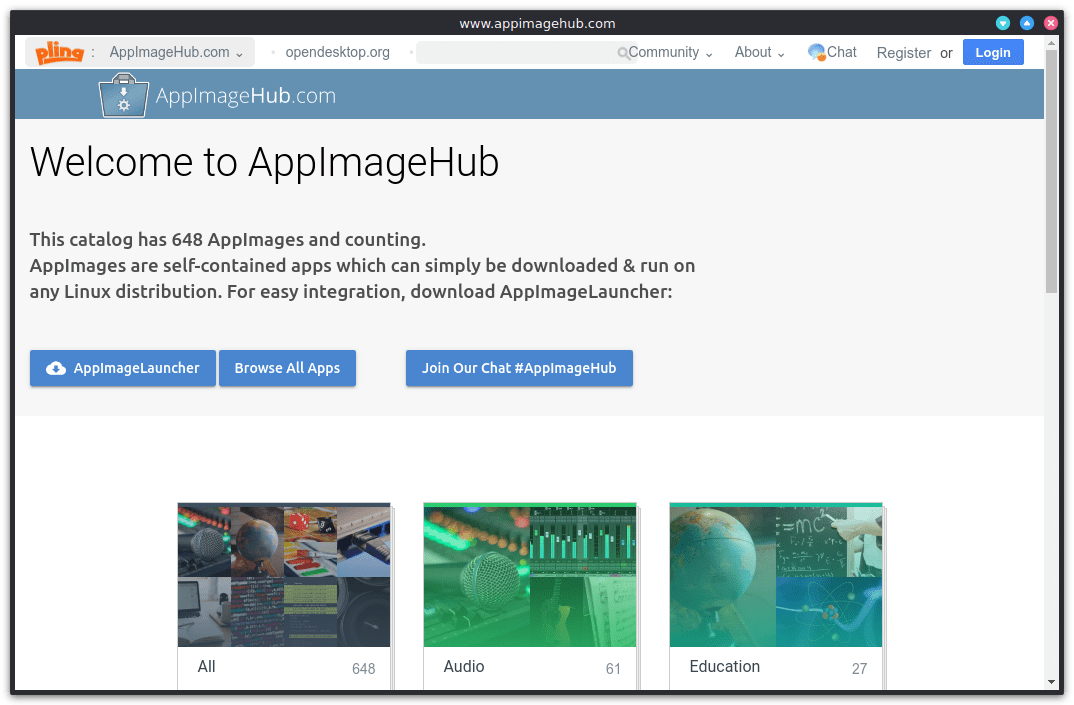Image resolution: width=1074 pixels, height=705 pixels.
Task: Click the AppImageHub shopping bag logo
Action: [123, 95]
